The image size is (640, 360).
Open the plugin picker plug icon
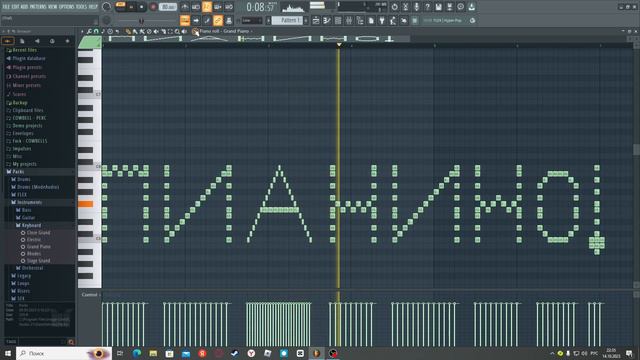(382, 20)
